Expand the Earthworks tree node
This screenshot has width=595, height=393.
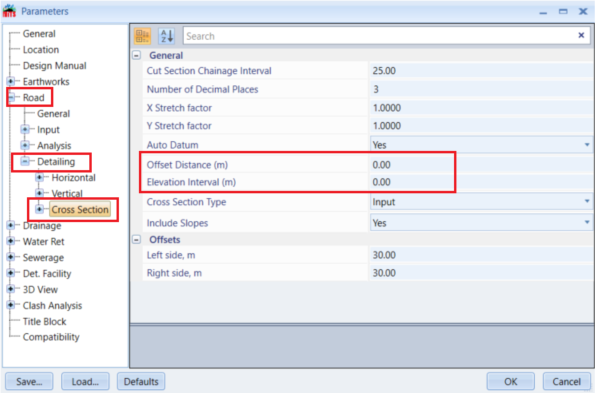pos(11,81)
